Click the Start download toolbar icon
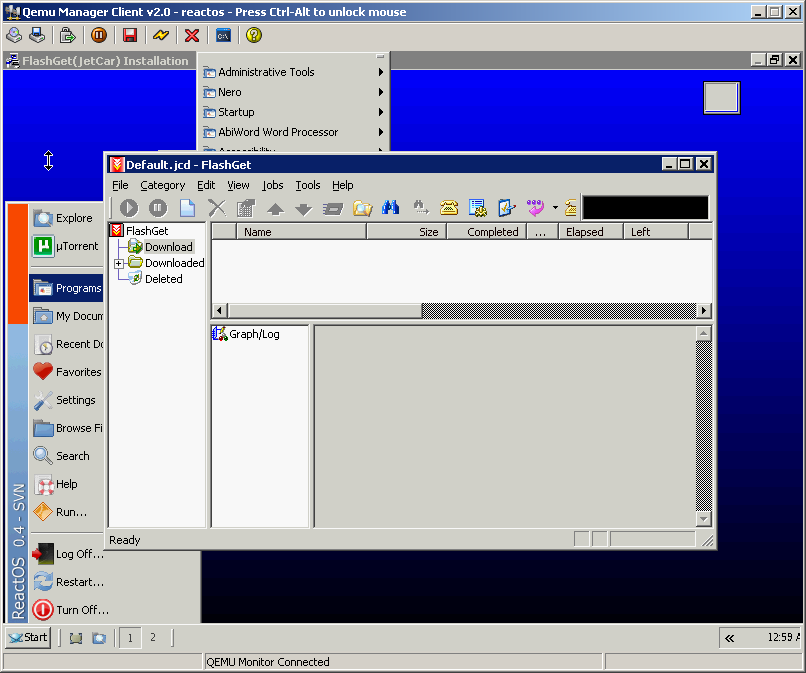806x673 pixels. point(129,208)
